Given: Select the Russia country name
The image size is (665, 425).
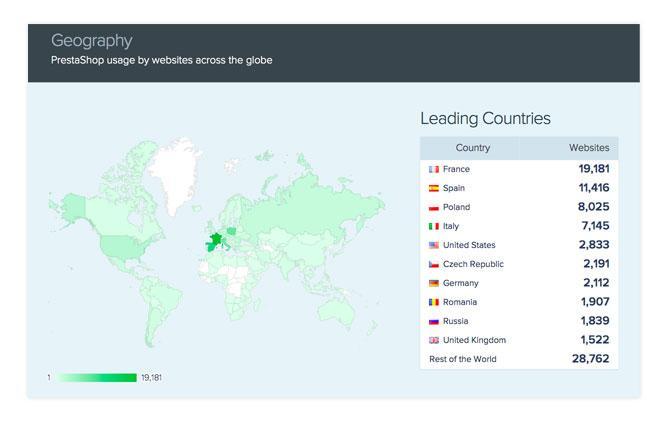Looking at the screenshot, I should click(x=455, y=321).
